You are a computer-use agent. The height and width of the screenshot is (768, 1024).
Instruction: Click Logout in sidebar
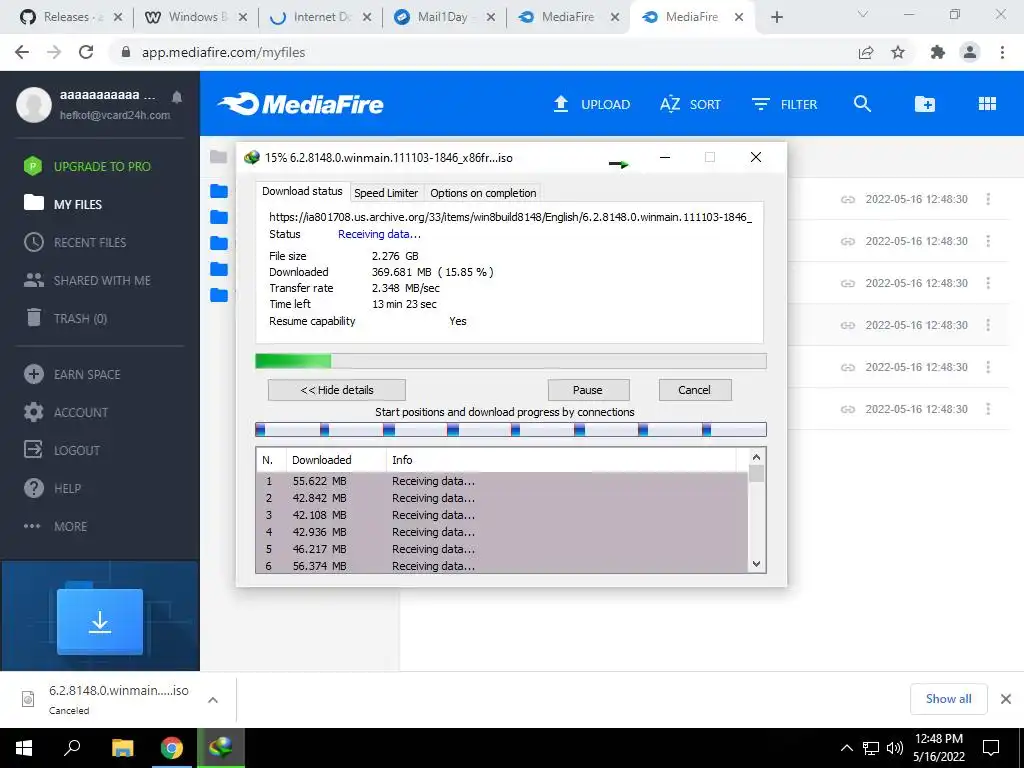point(62,450)
